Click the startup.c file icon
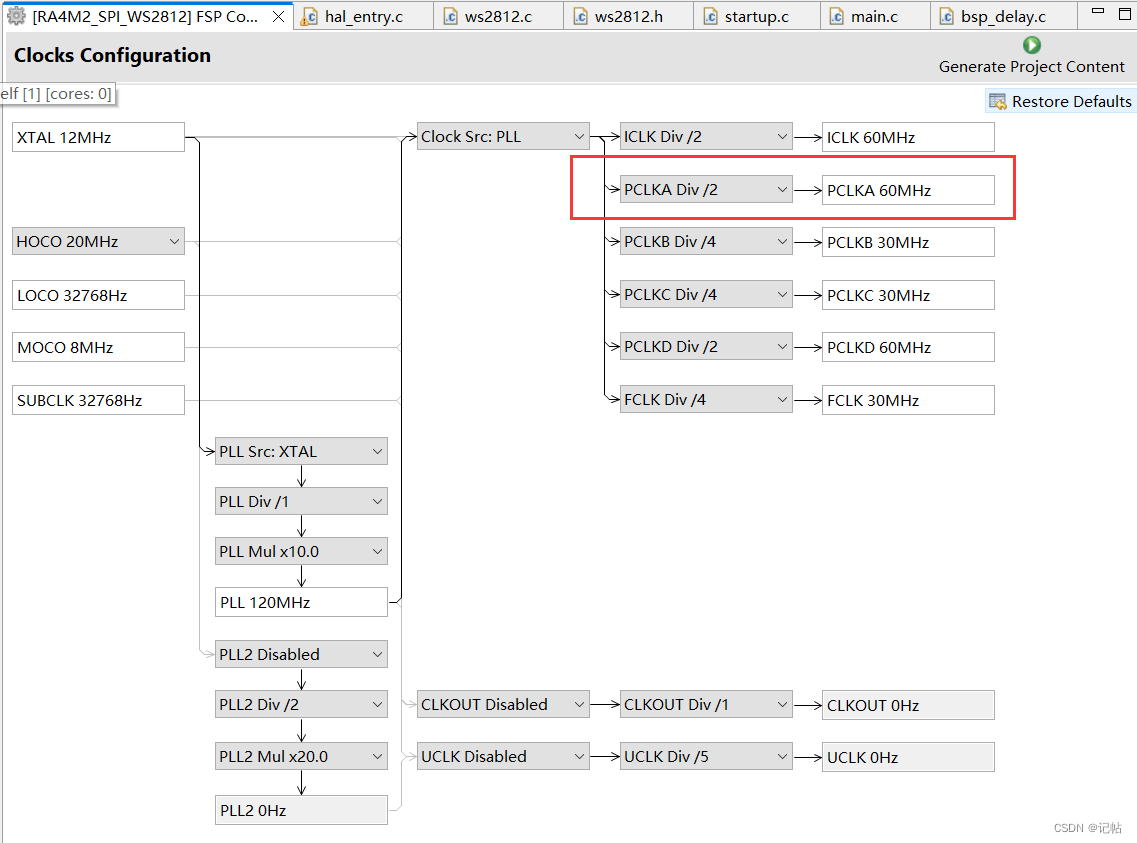 click(711, 17)
